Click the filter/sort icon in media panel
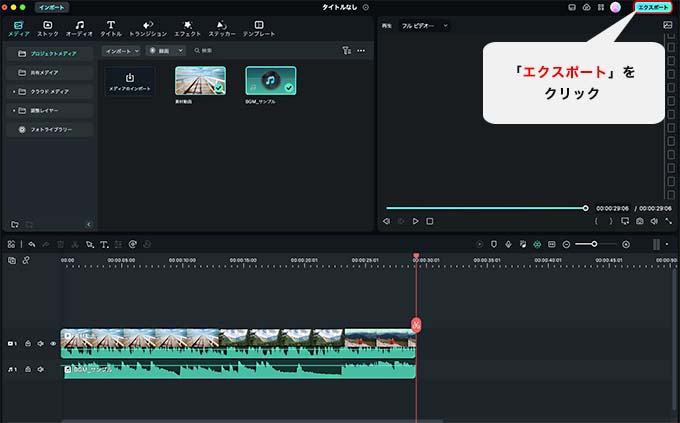The width and height of the screenshot is (680, 423). (346, 51)
